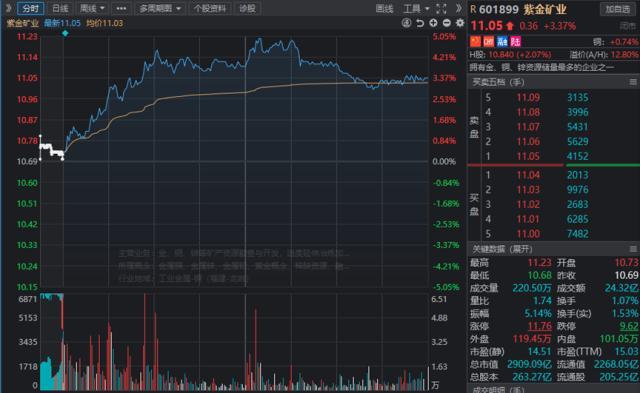Click the 铜 sector +0.74% link
640x393 pixels.
[616, 42]
